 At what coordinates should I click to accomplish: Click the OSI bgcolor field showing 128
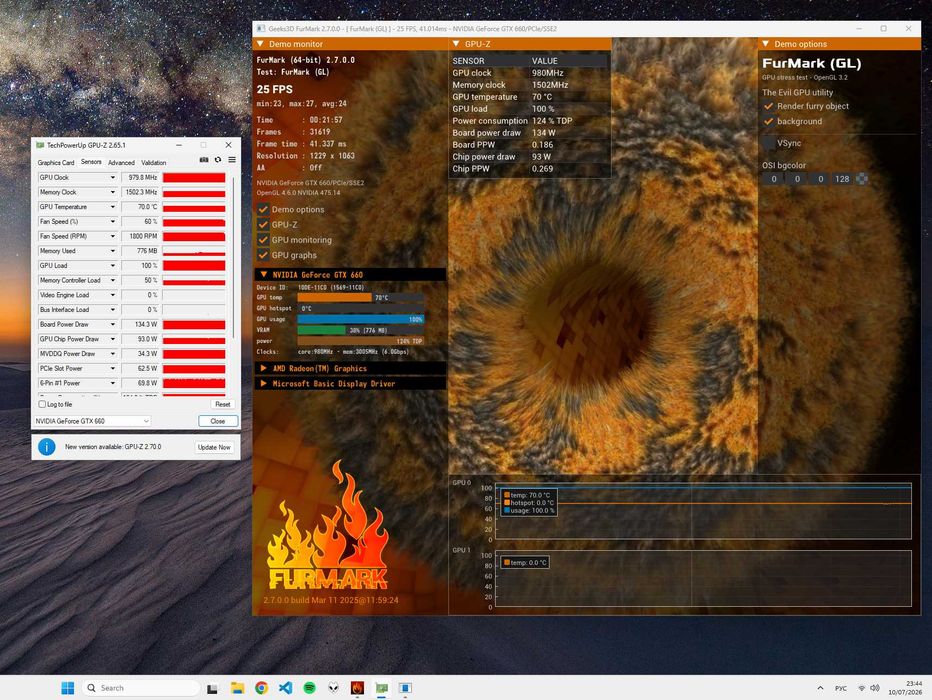coord(842,179)
